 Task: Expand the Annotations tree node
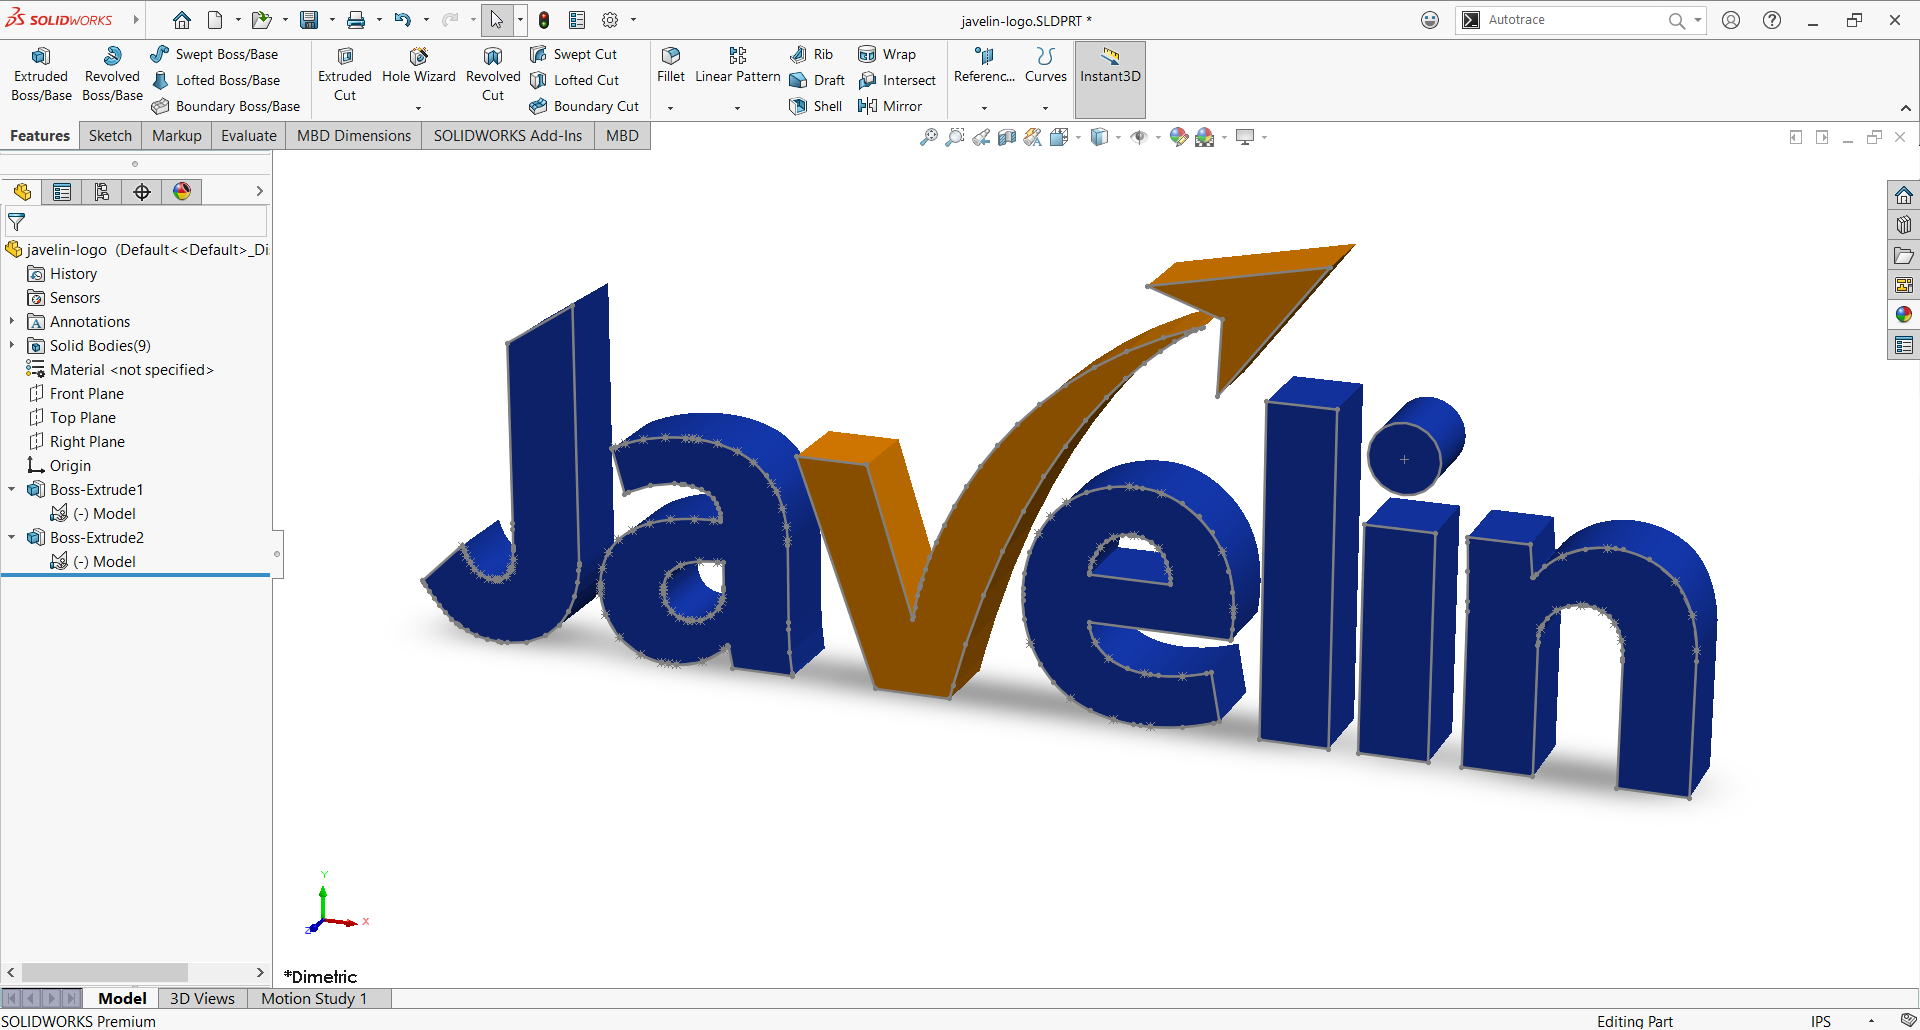(x=12, y=321)
